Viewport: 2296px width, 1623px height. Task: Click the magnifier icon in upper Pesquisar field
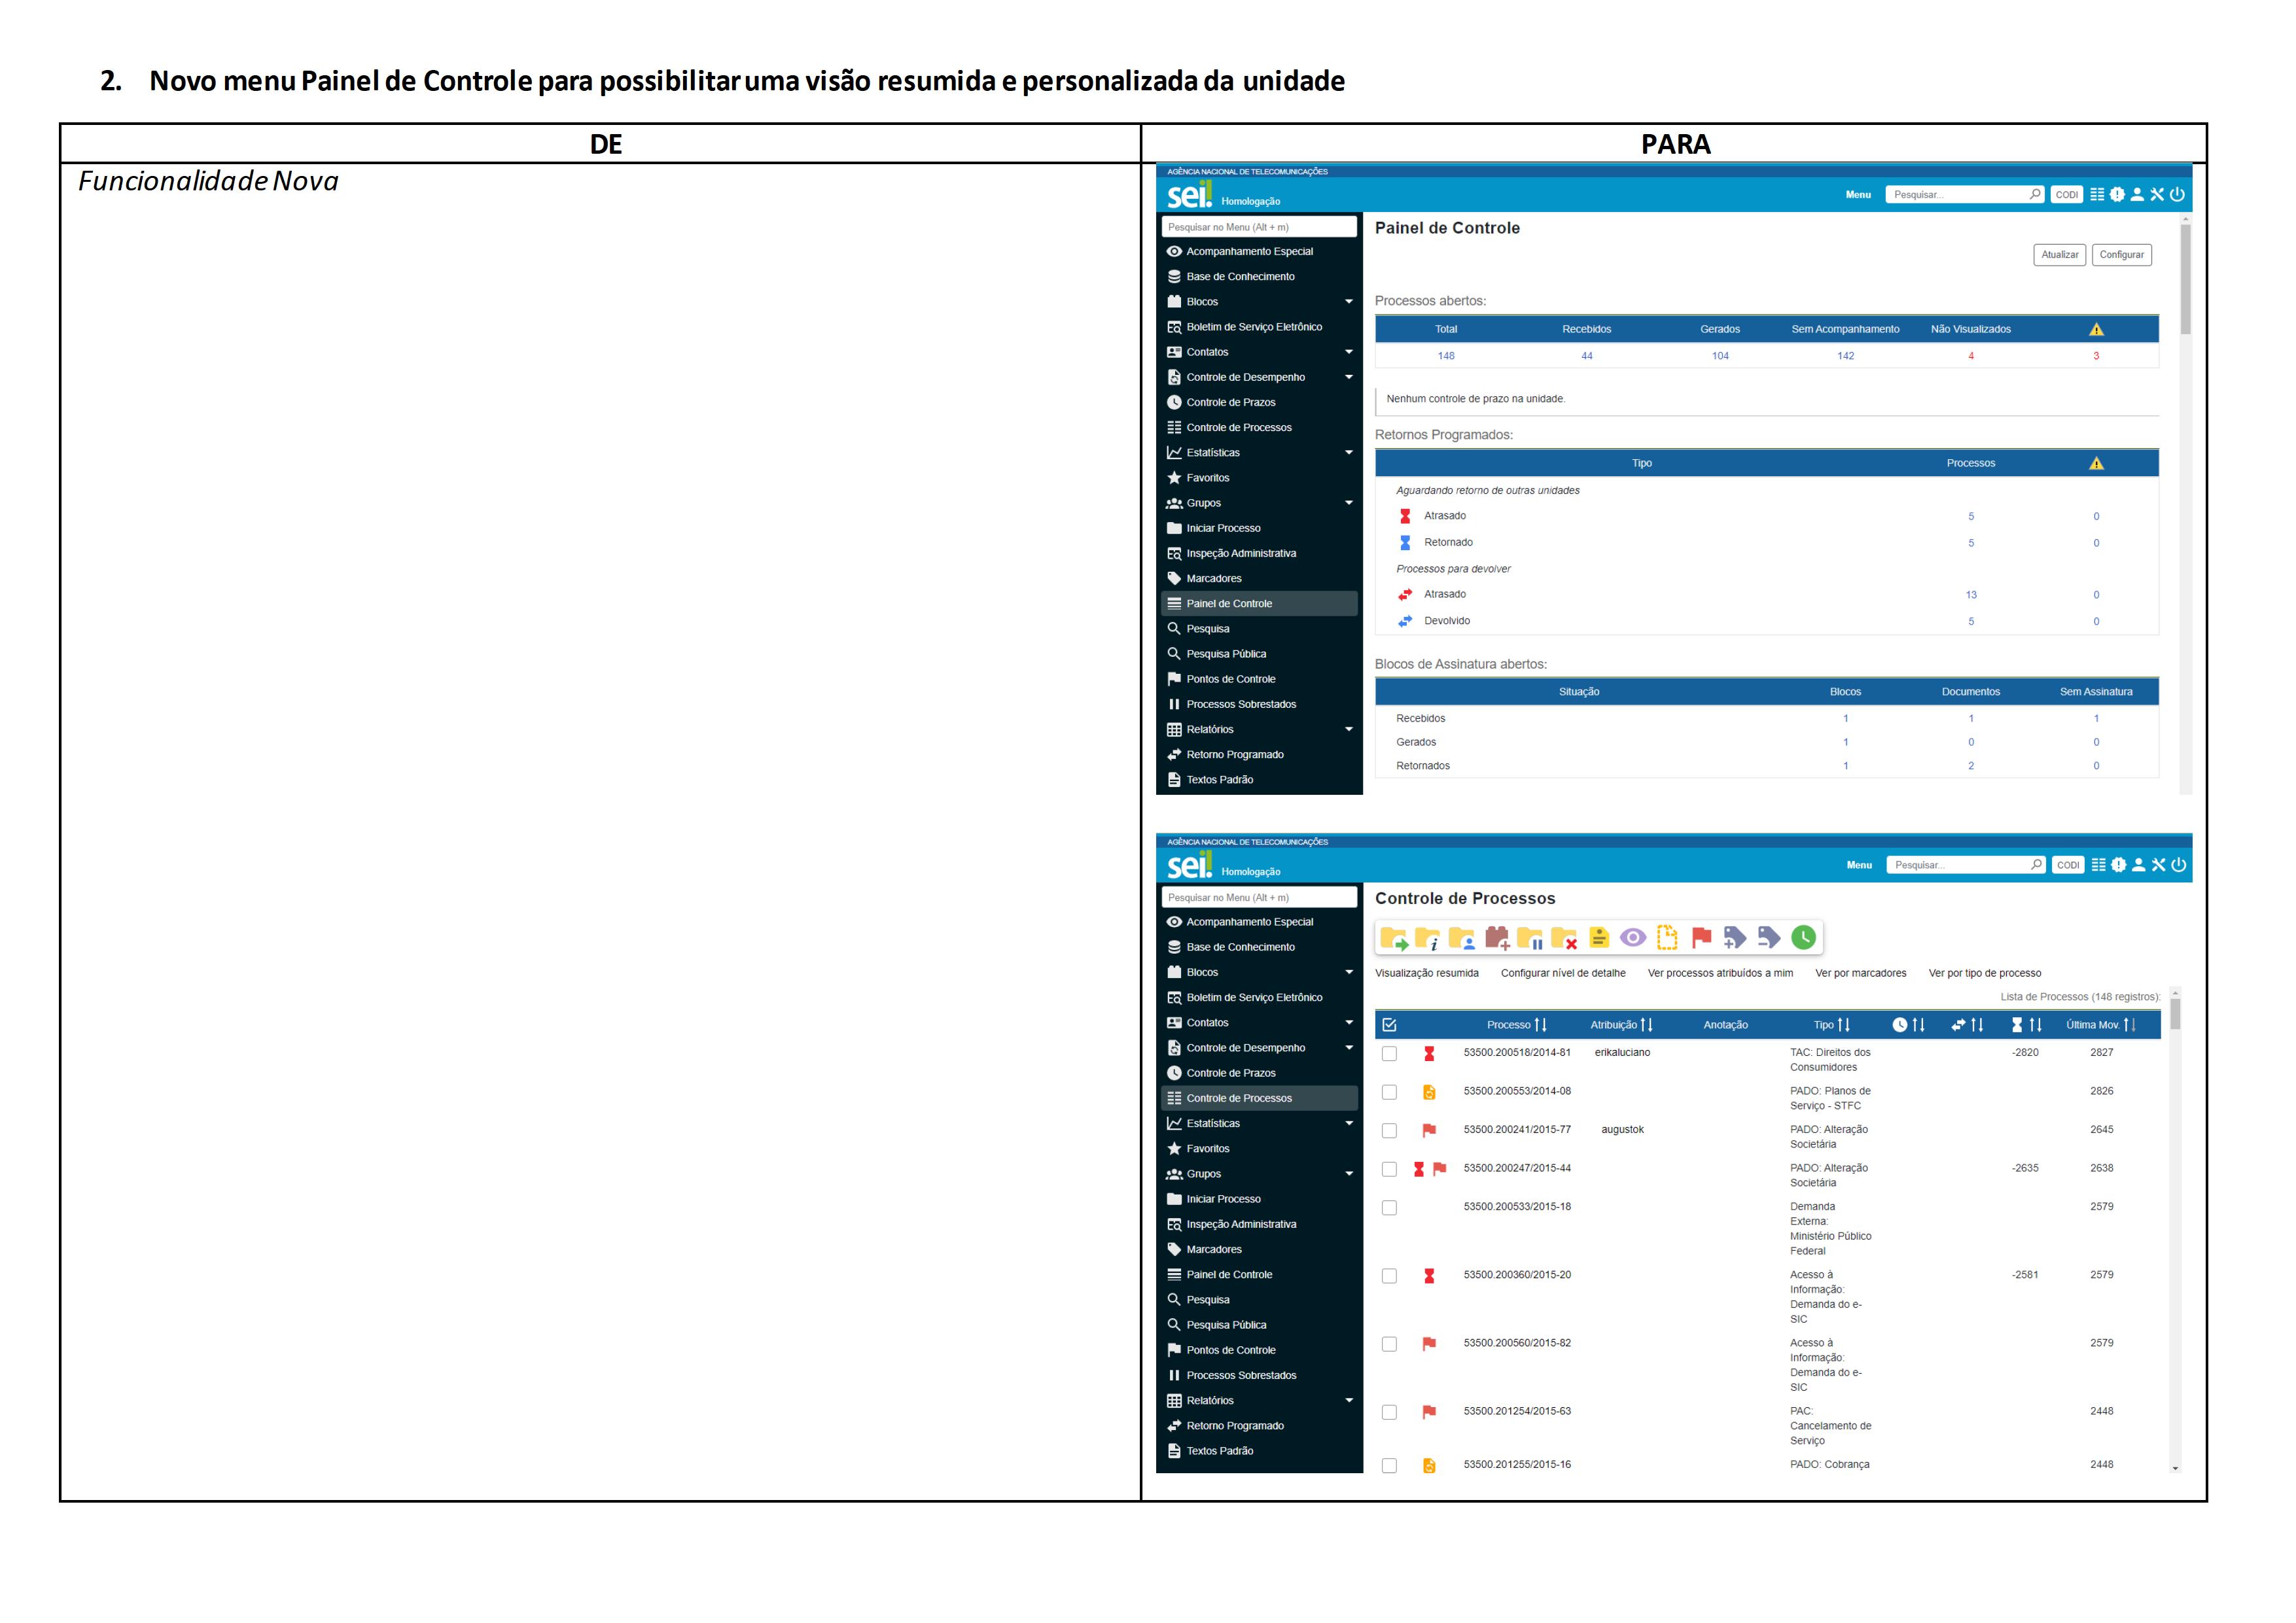2035,194
